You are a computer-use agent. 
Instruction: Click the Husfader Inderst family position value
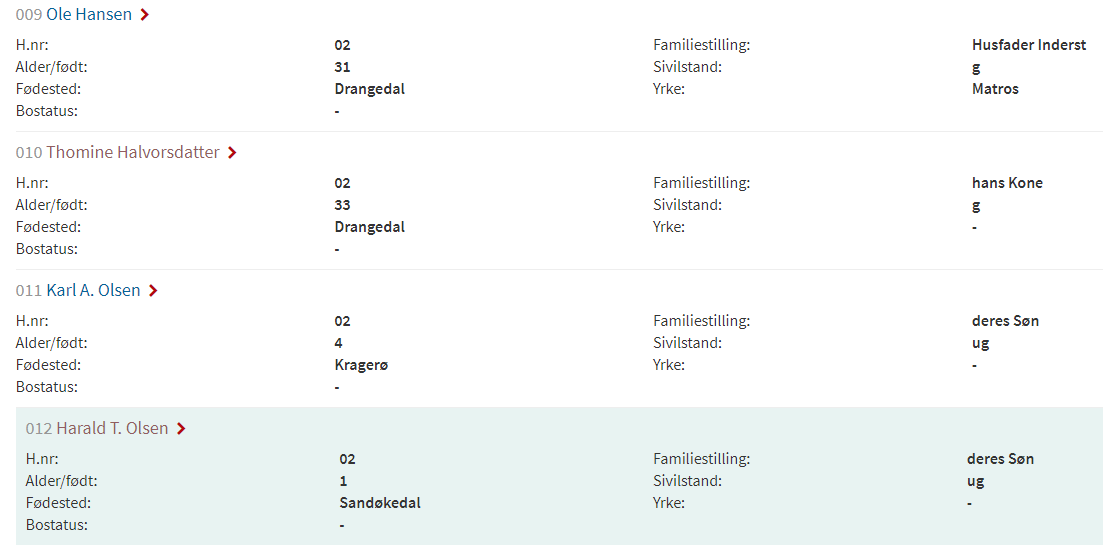[x=1029, y=45]
